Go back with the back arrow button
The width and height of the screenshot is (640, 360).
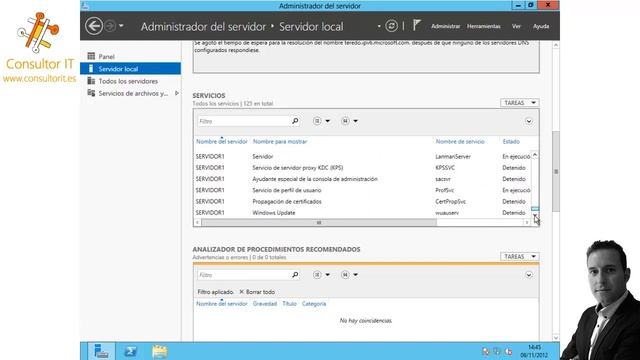[94, 26]
